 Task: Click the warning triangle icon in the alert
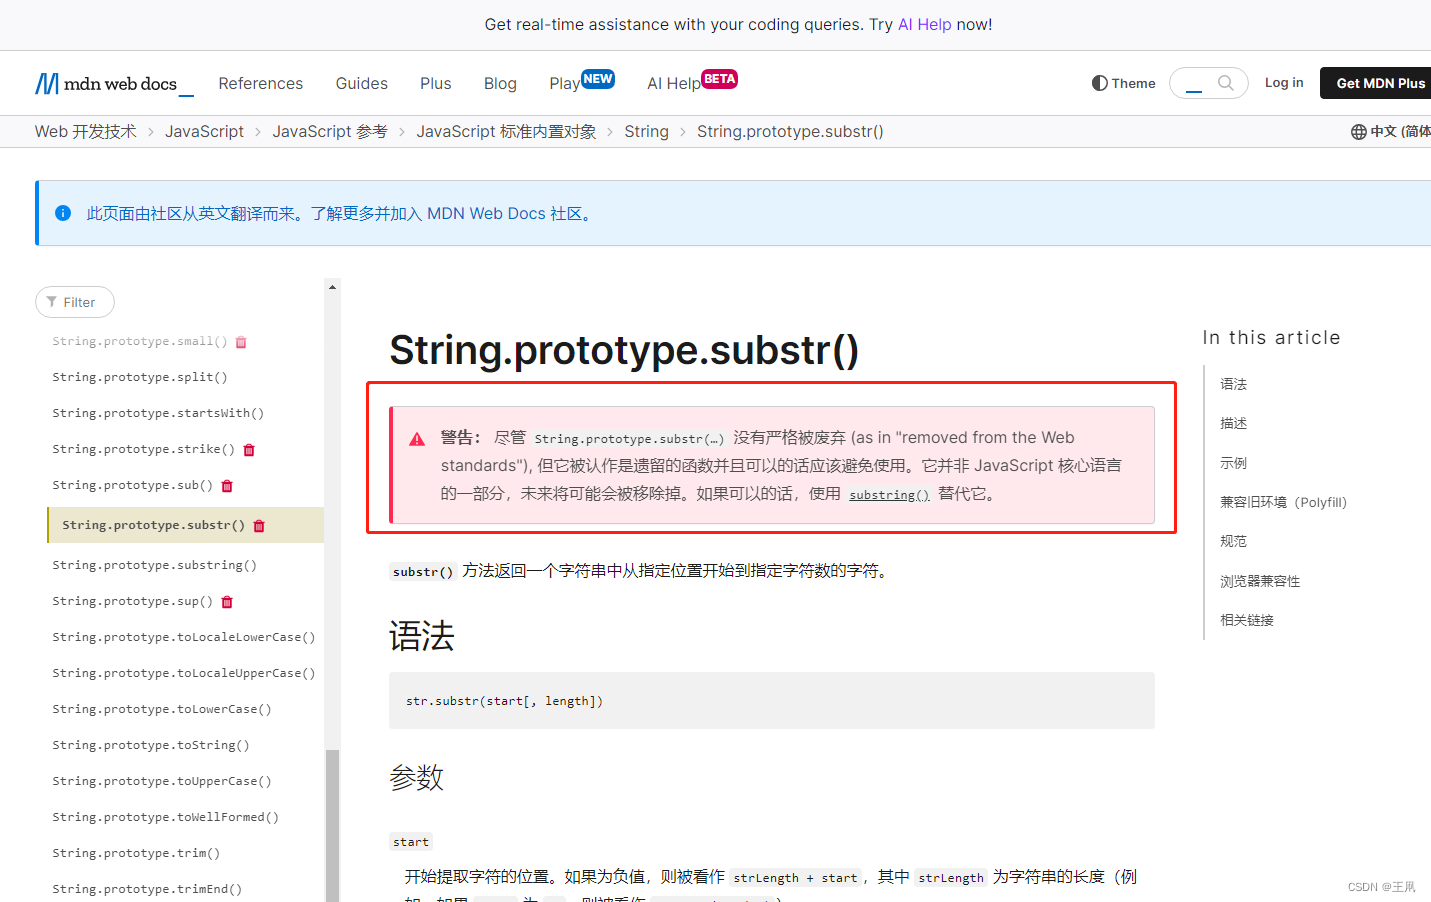pyautogui.click(x=417, y=439)
